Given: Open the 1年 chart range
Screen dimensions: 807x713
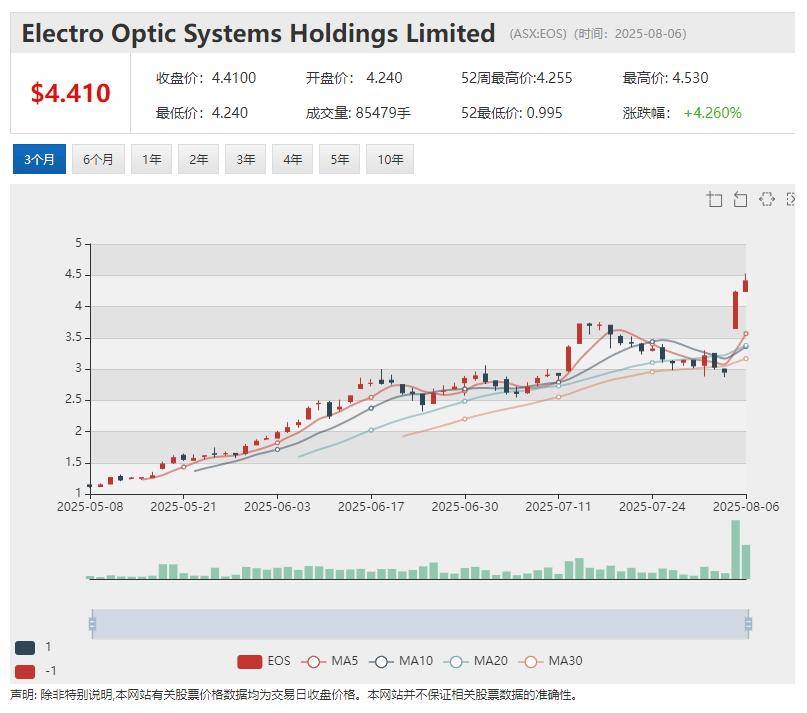Looking at the screenshot, I should (151, 159).
